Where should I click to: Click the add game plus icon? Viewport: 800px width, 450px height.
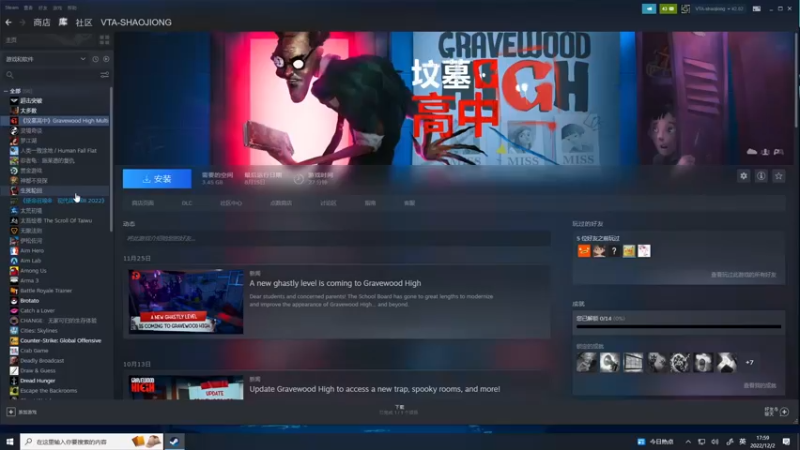point(11,412)
